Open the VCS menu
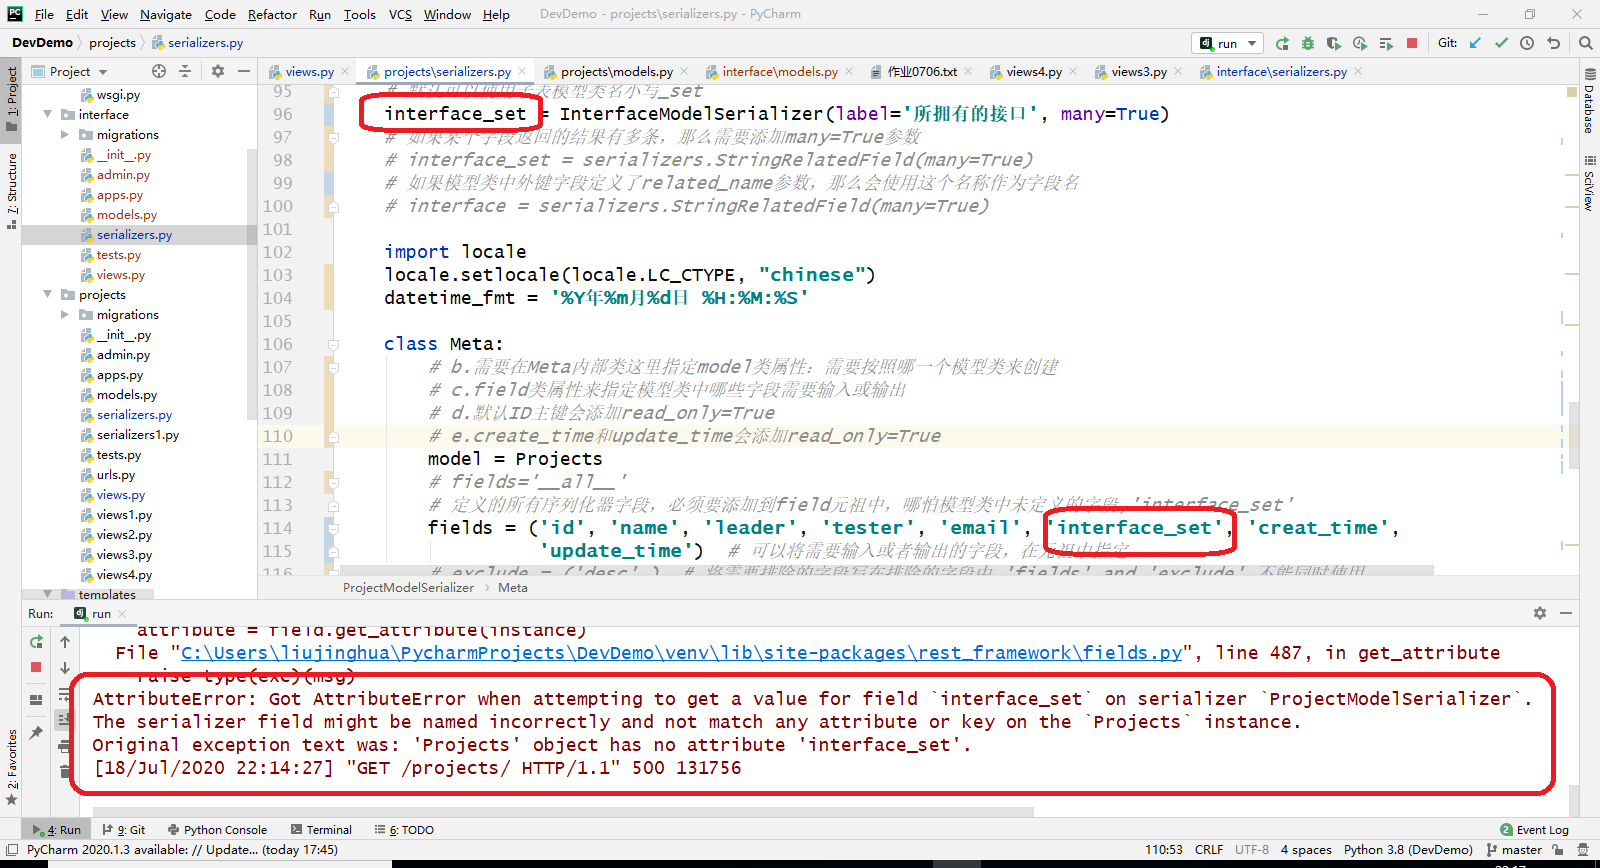Screen dimensions: 1600x868 click(400, 14)
